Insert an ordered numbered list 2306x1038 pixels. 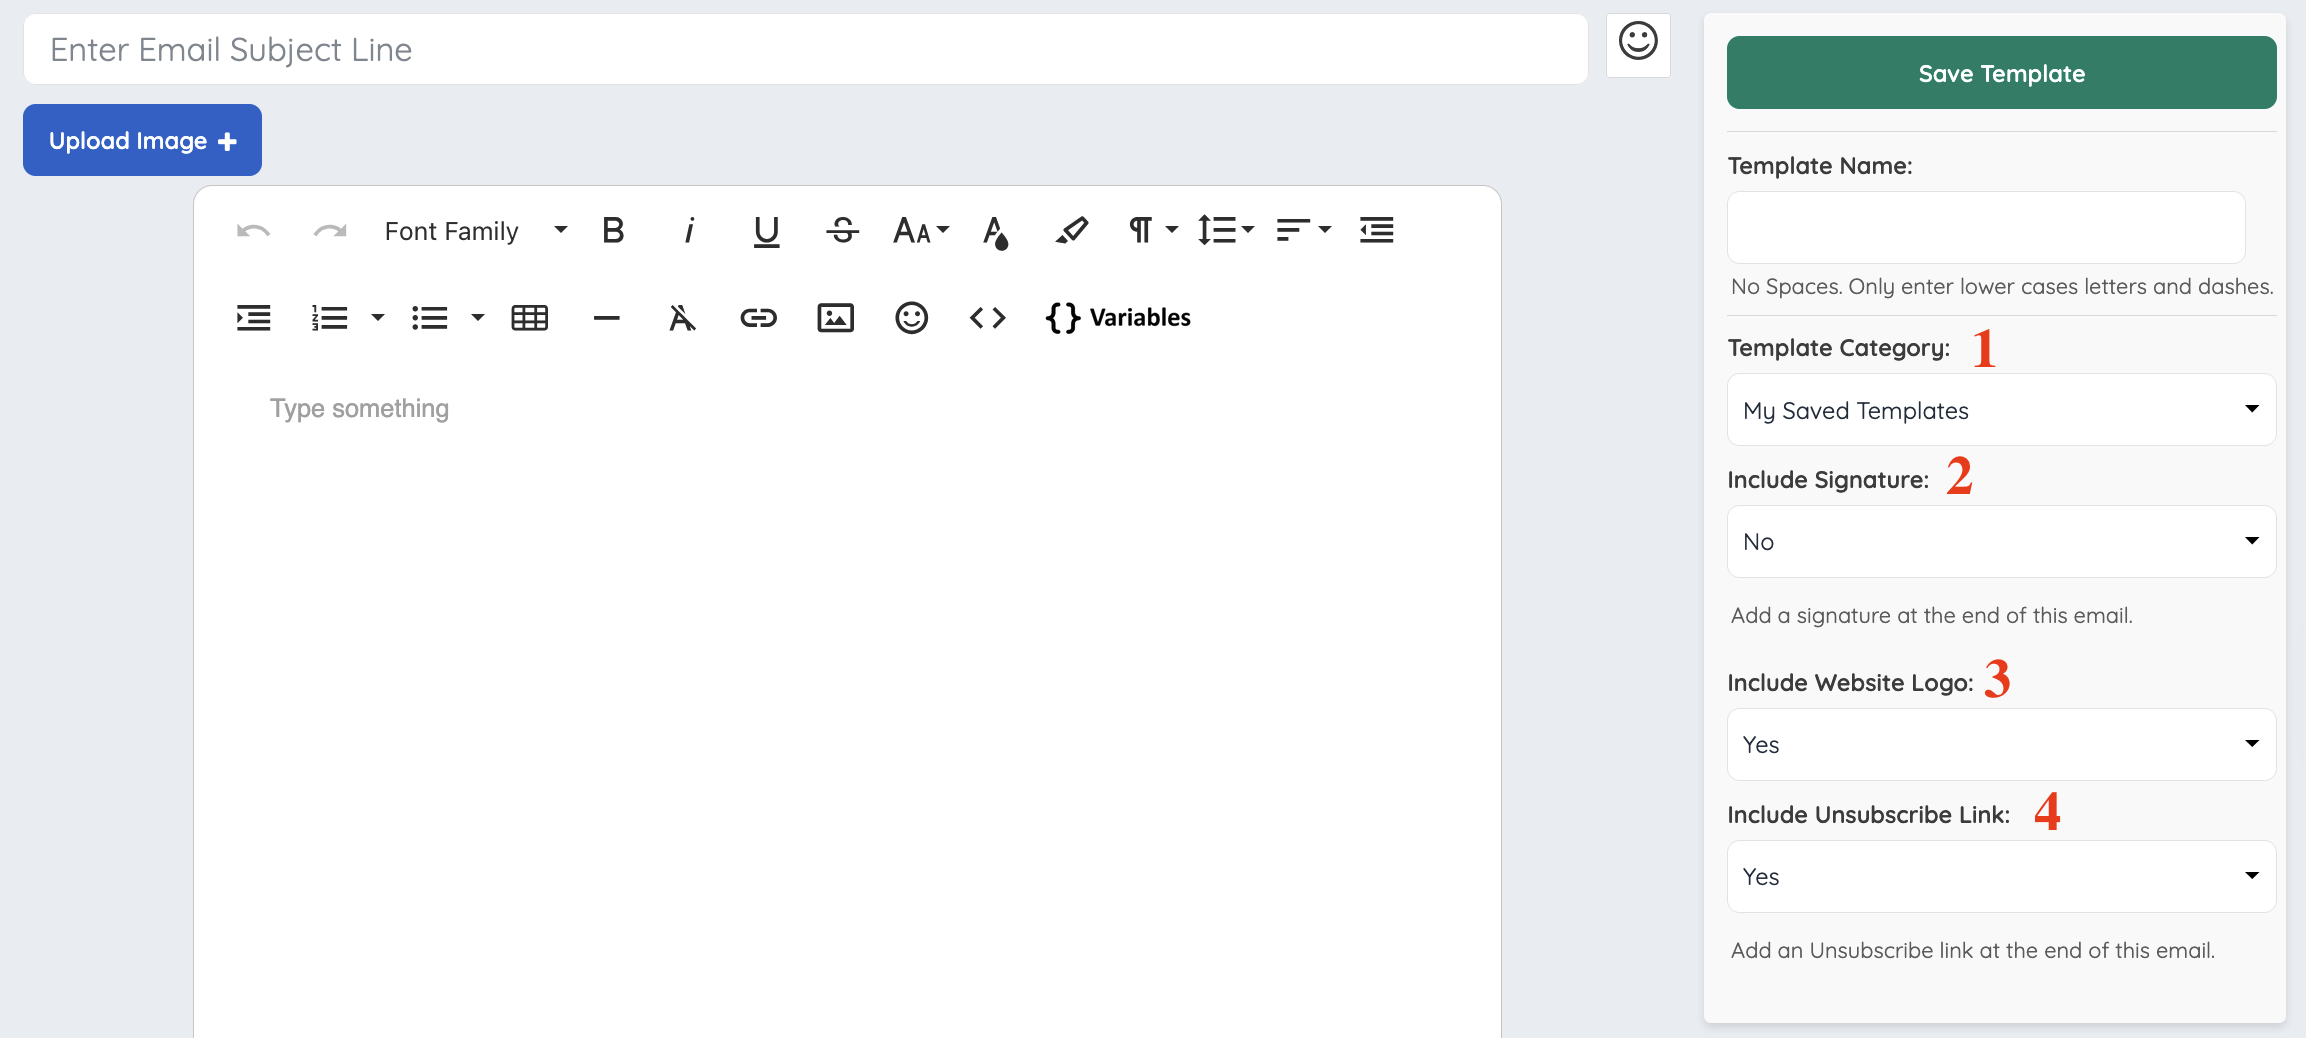(330, 318)
